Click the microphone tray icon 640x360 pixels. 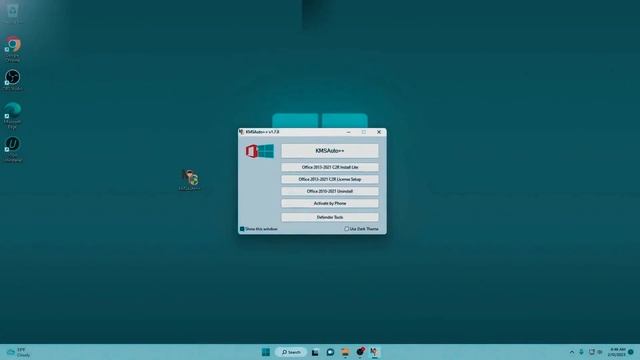[x=581, y=352]
